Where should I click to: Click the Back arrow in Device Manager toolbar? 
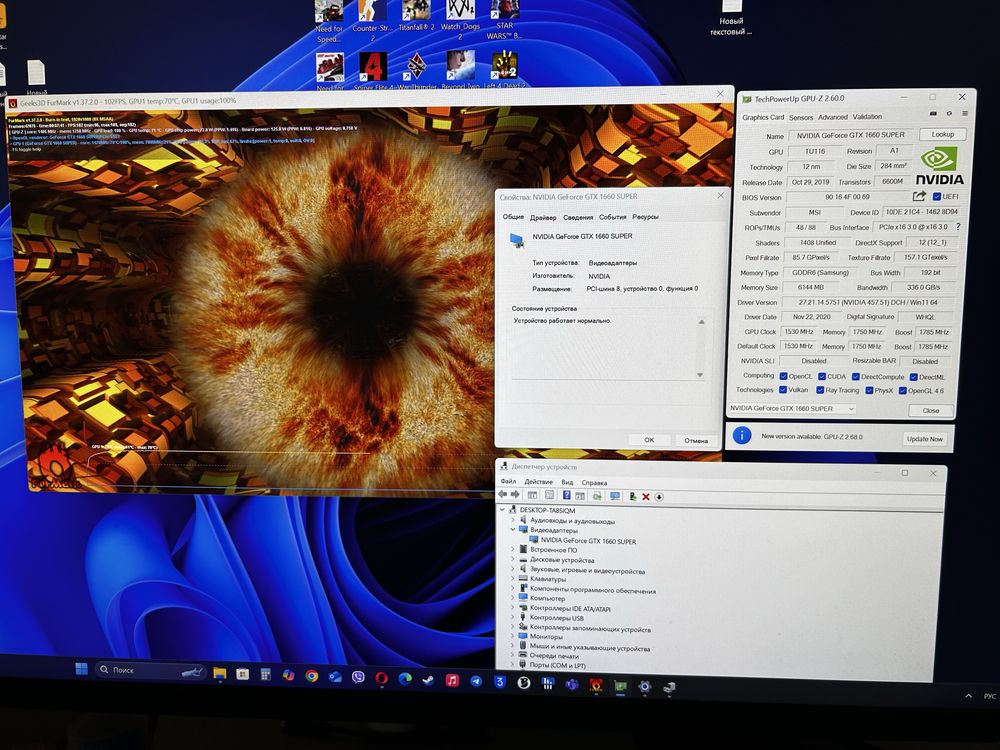(503, 496)
